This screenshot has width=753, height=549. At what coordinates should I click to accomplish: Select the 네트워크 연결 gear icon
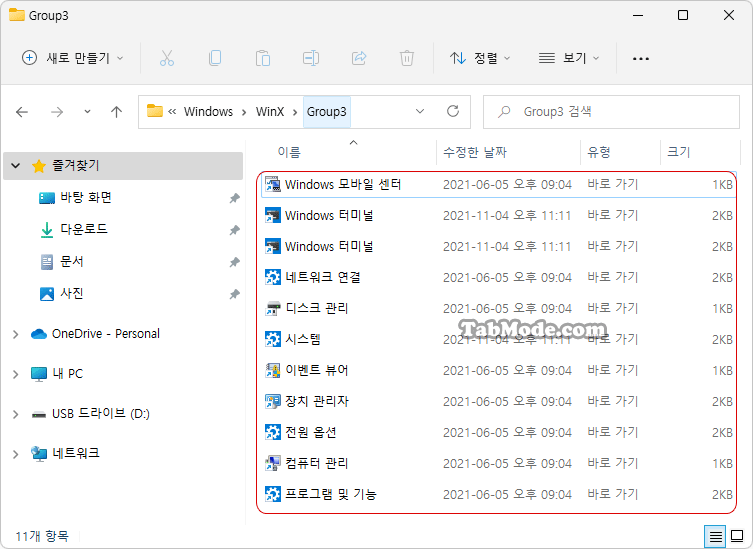tap(273, 277)
